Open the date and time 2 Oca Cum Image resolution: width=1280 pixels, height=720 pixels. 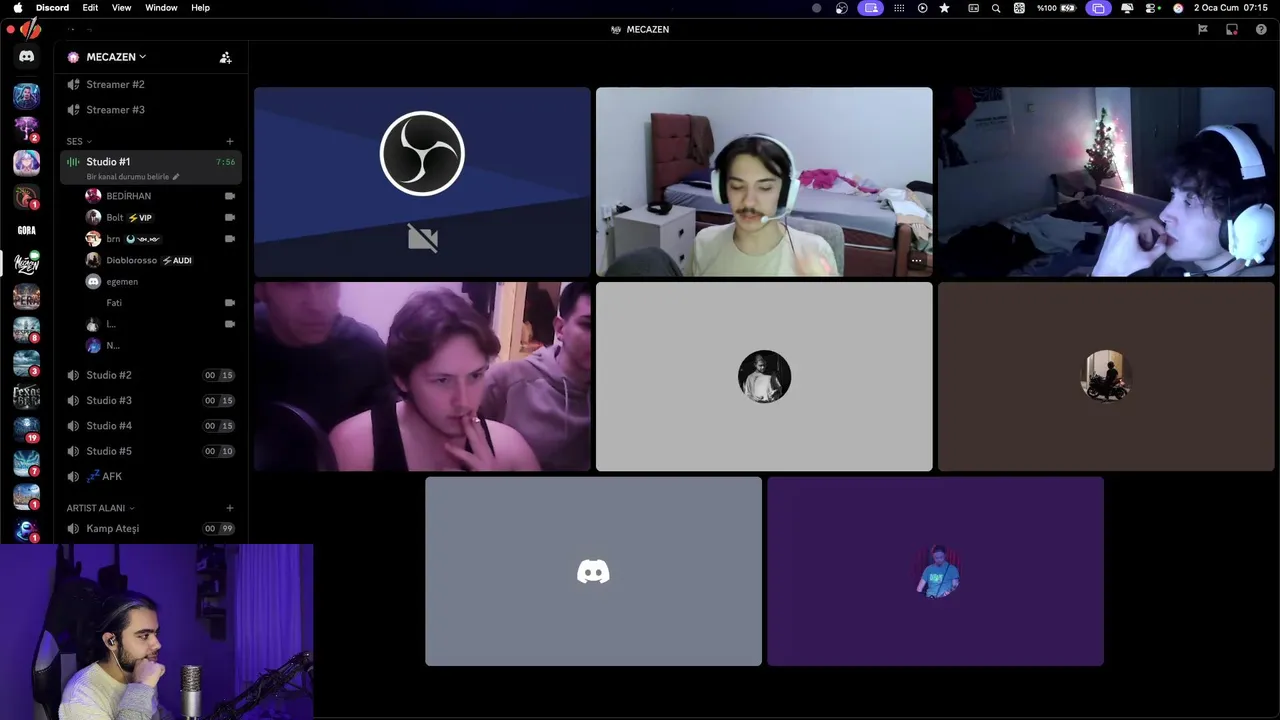click(x=1231, y=8)
